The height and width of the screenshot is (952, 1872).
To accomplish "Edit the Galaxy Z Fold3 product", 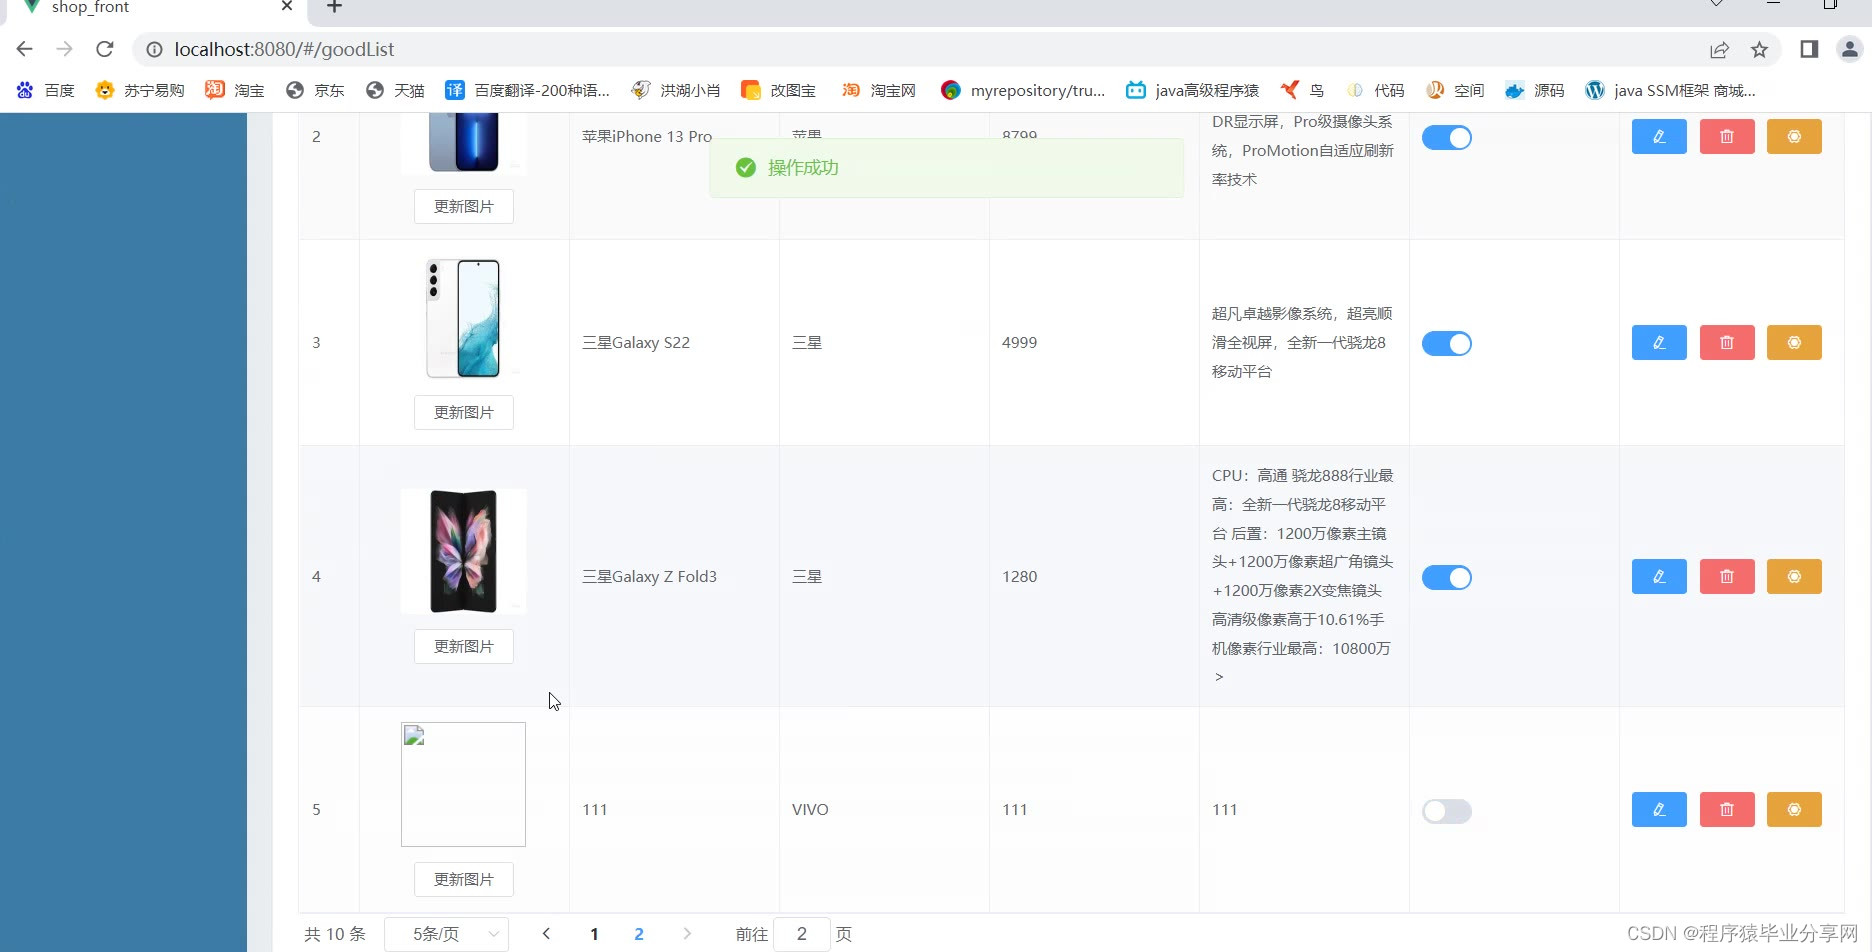I will [1659, 576].
